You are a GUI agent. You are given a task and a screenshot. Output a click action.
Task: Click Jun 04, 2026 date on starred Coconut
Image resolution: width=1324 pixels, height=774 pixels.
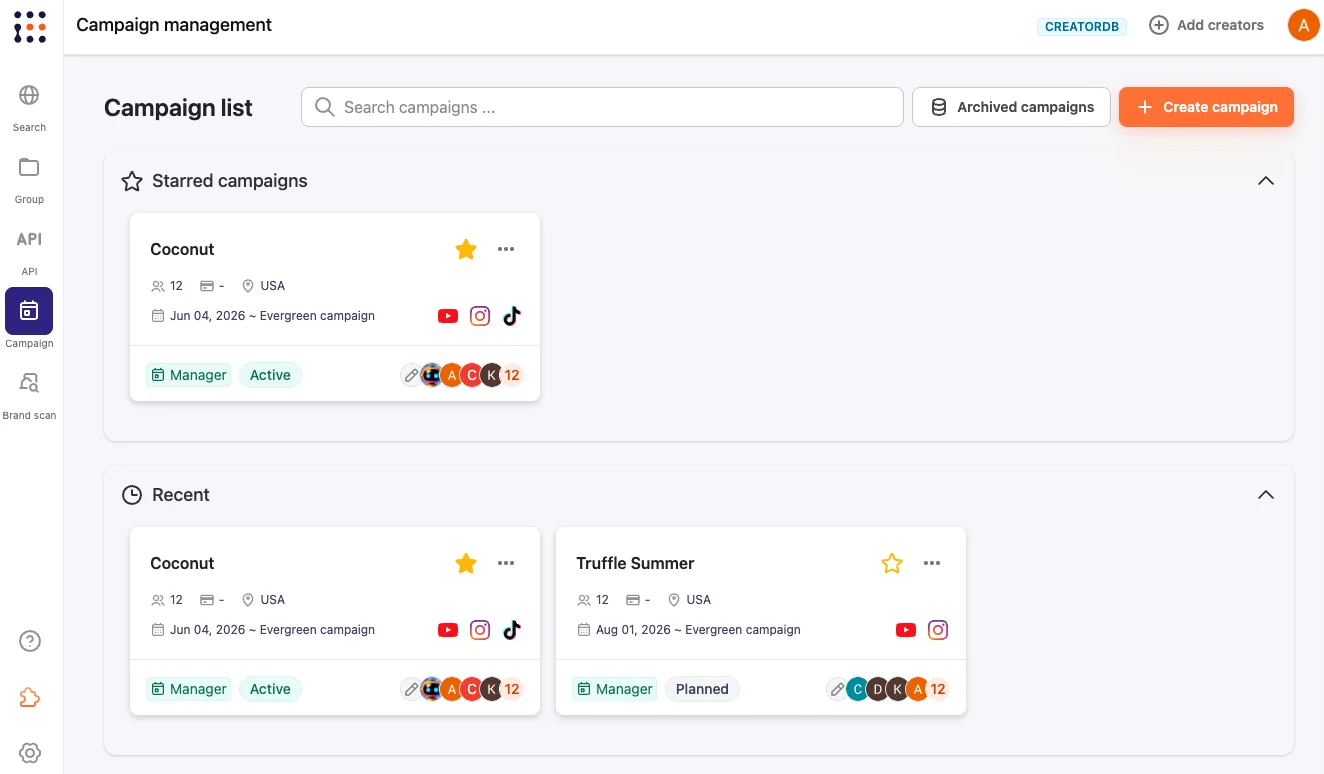point(207,316)
